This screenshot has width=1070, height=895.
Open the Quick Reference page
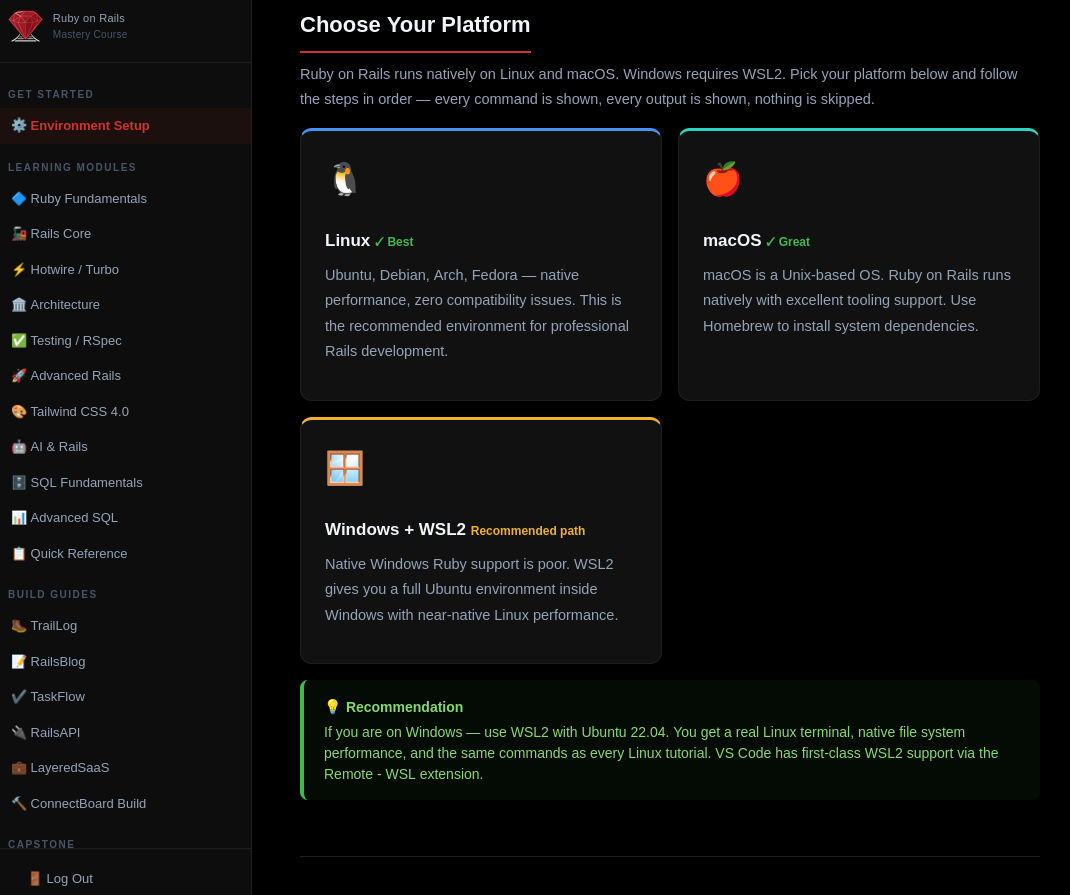coord(126,553)
